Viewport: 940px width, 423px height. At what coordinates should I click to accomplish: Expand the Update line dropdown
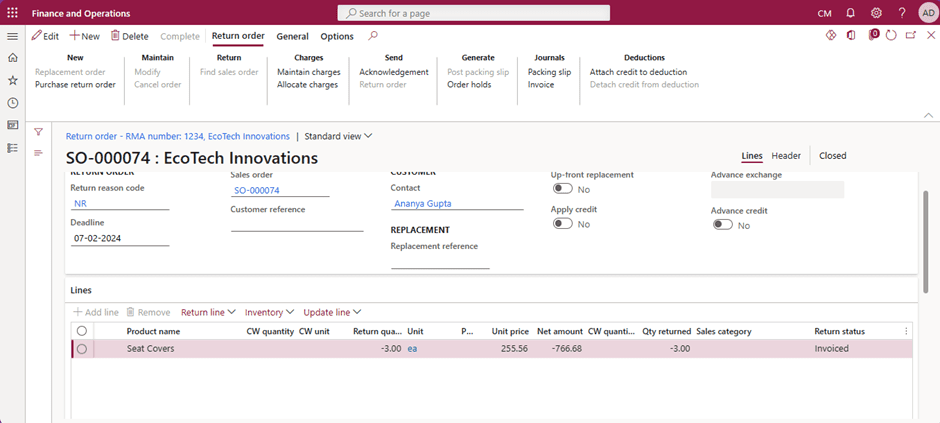click(332, 312)
